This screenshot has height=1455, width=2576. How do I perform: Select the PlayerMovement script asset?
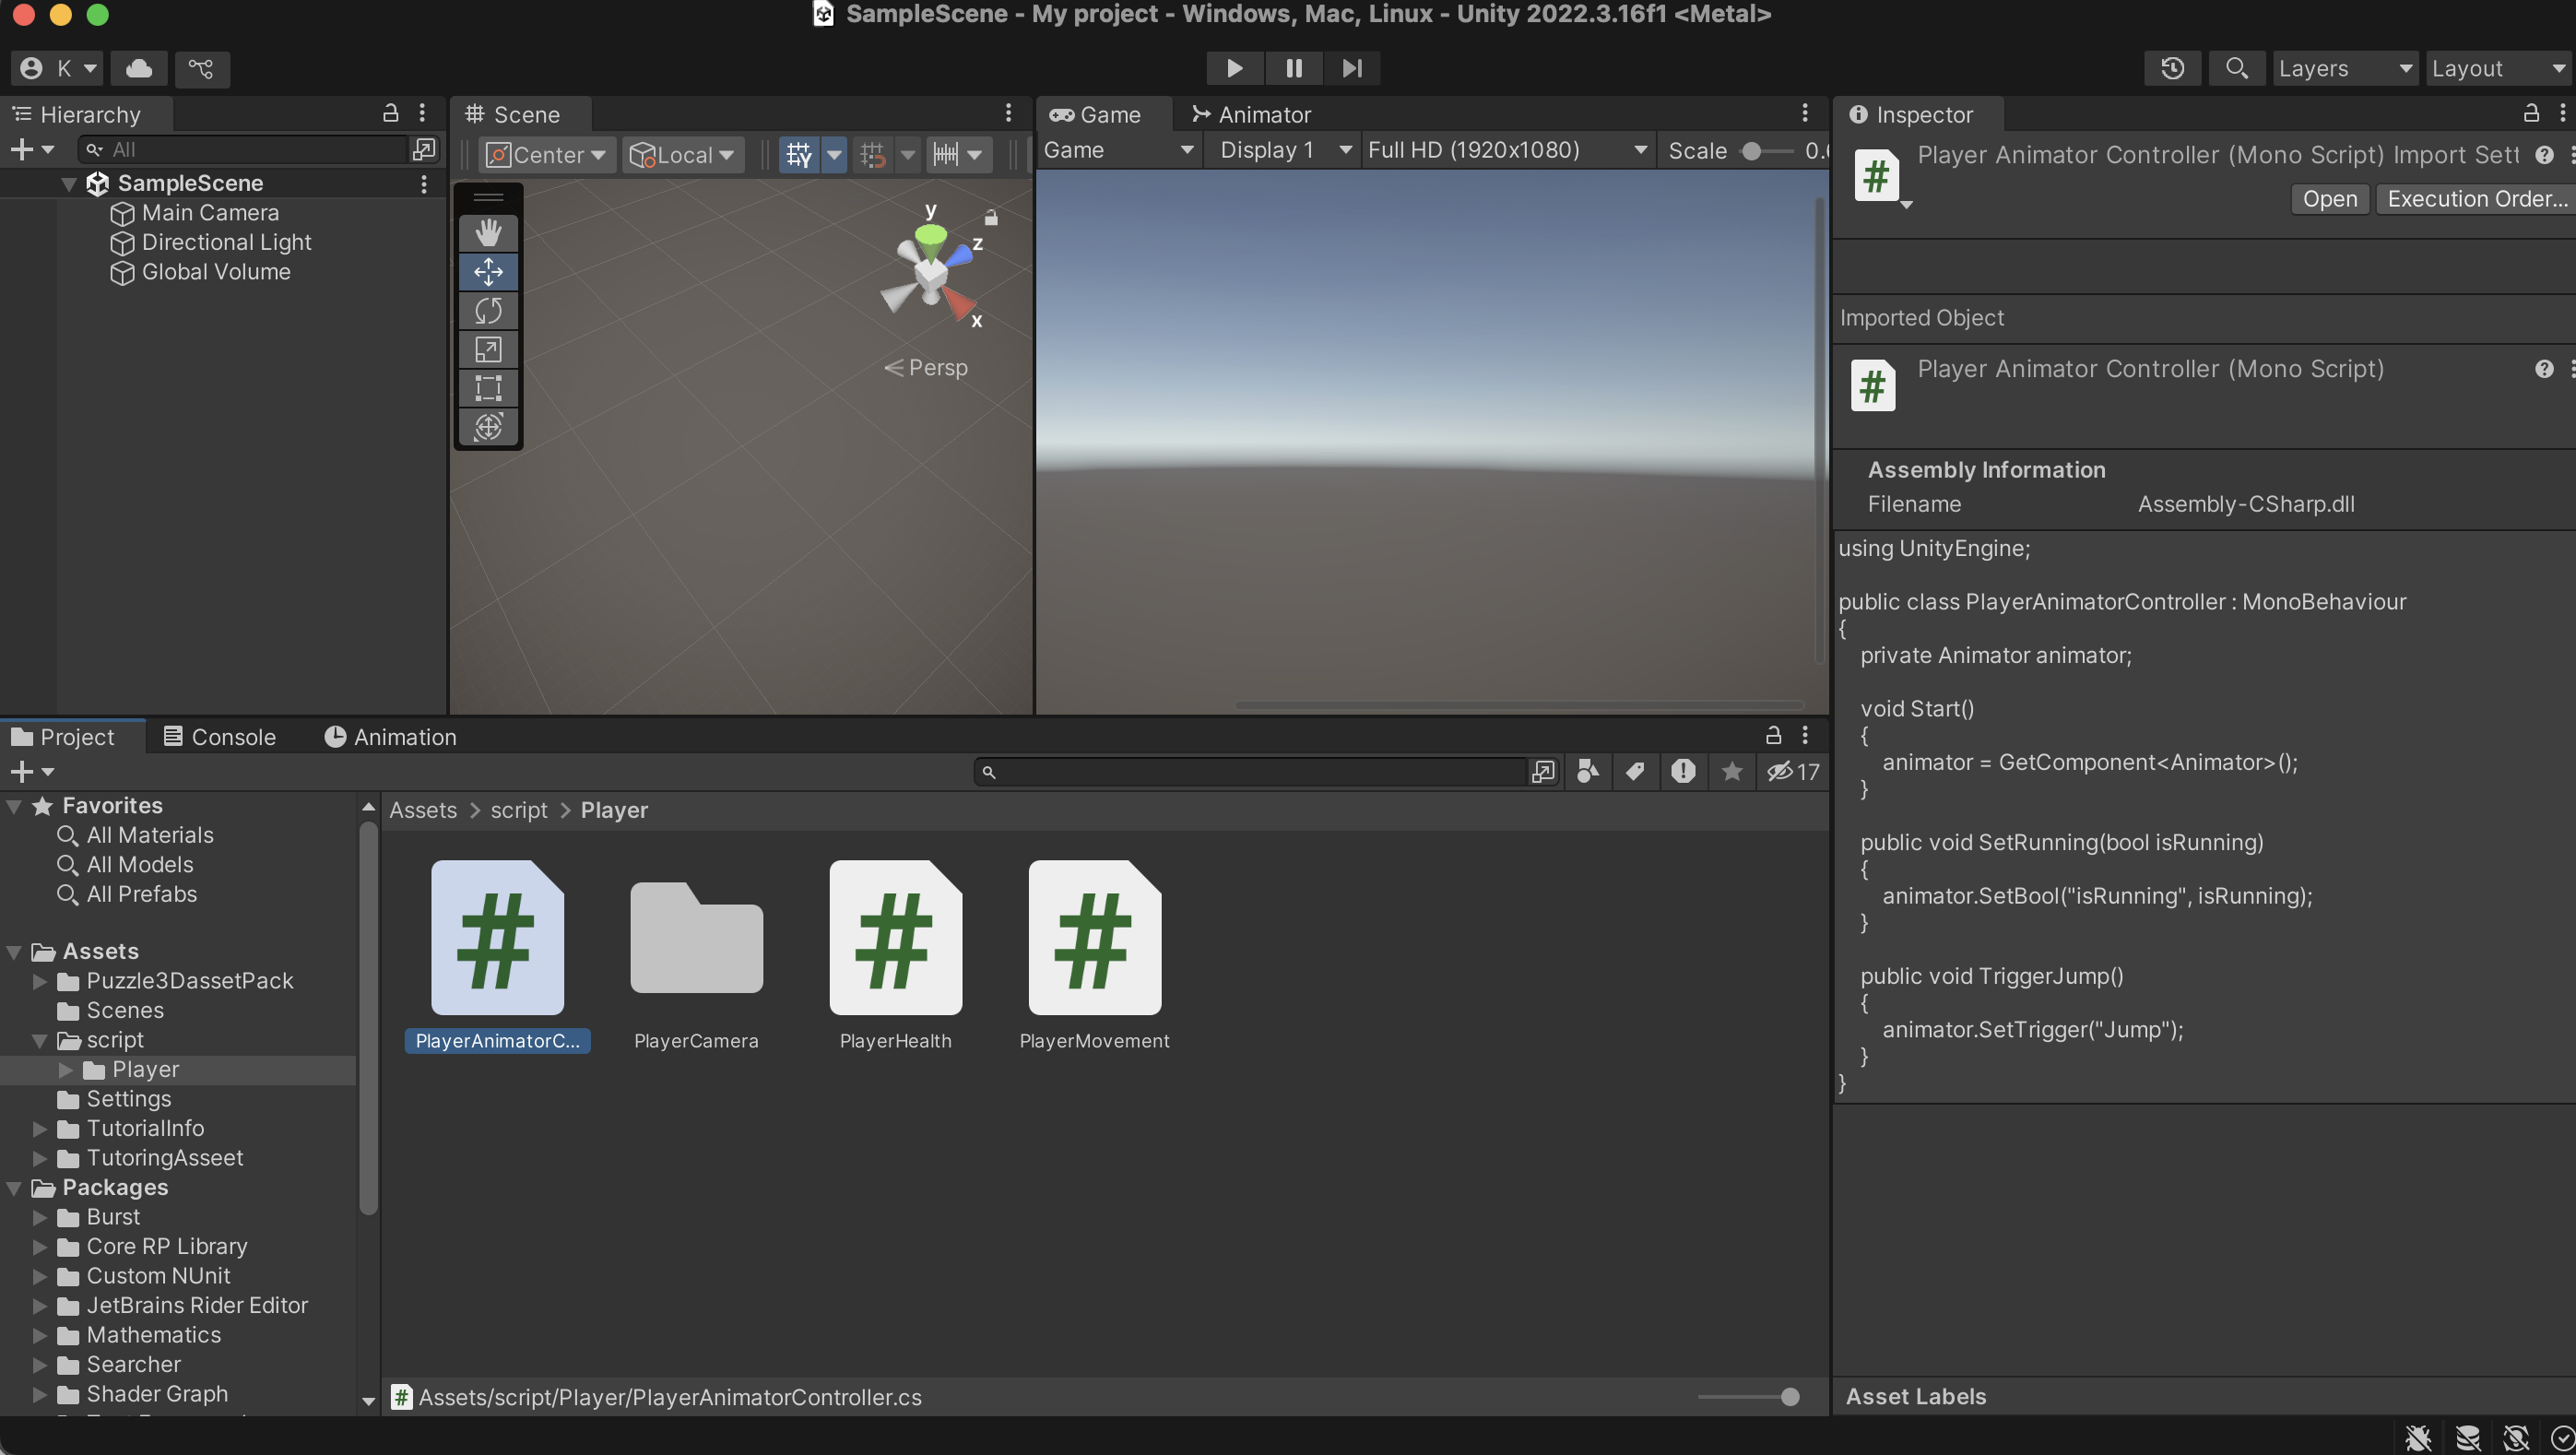click(x=1094, y=955)
